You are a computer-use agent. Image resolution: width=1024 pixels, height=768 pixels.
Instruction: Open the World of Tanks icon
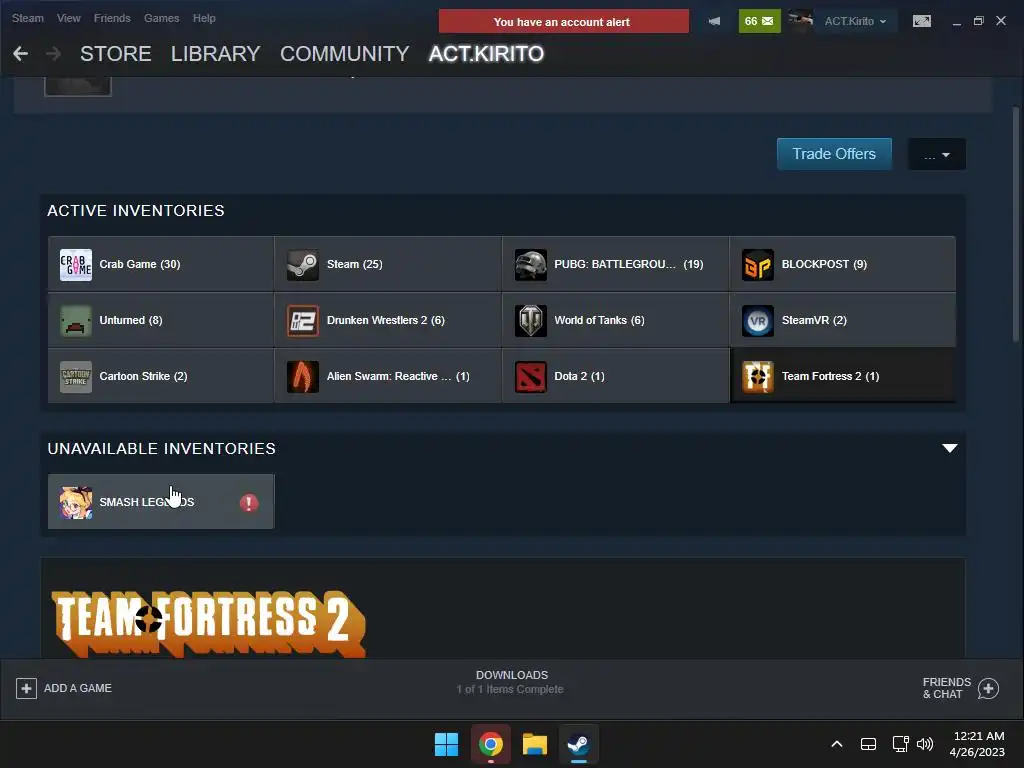(530, 321)
